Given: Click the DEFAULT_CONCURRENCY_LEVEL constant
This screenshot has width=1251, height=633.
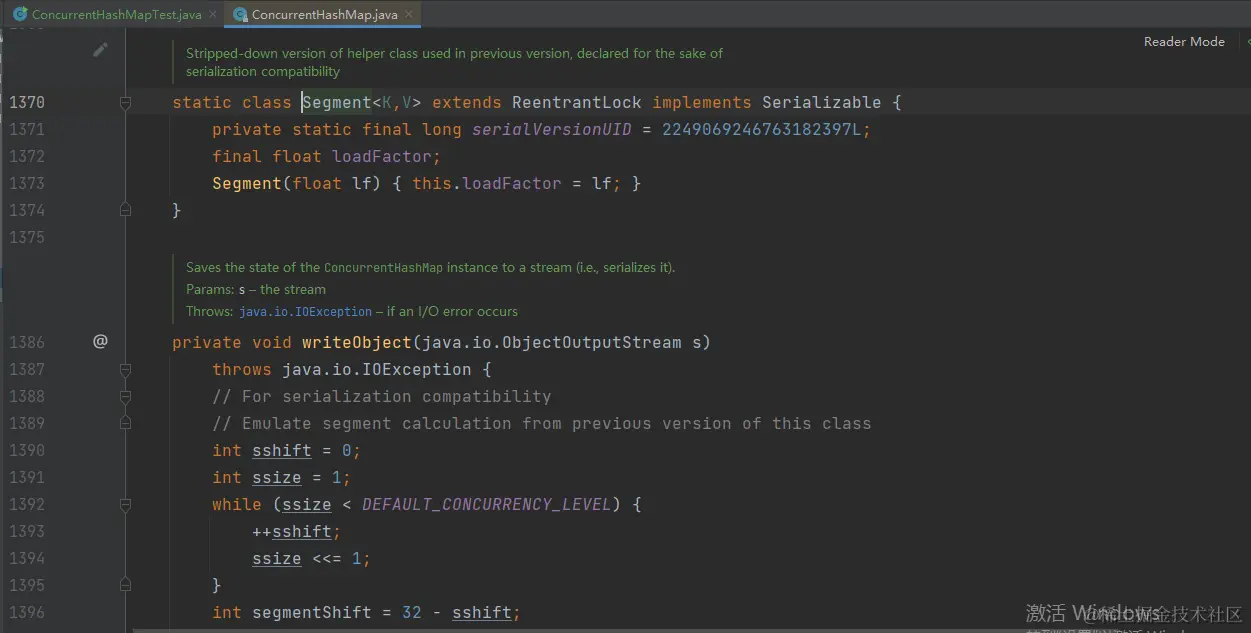Looking at the screenshot, I should [x=487, y=504].
